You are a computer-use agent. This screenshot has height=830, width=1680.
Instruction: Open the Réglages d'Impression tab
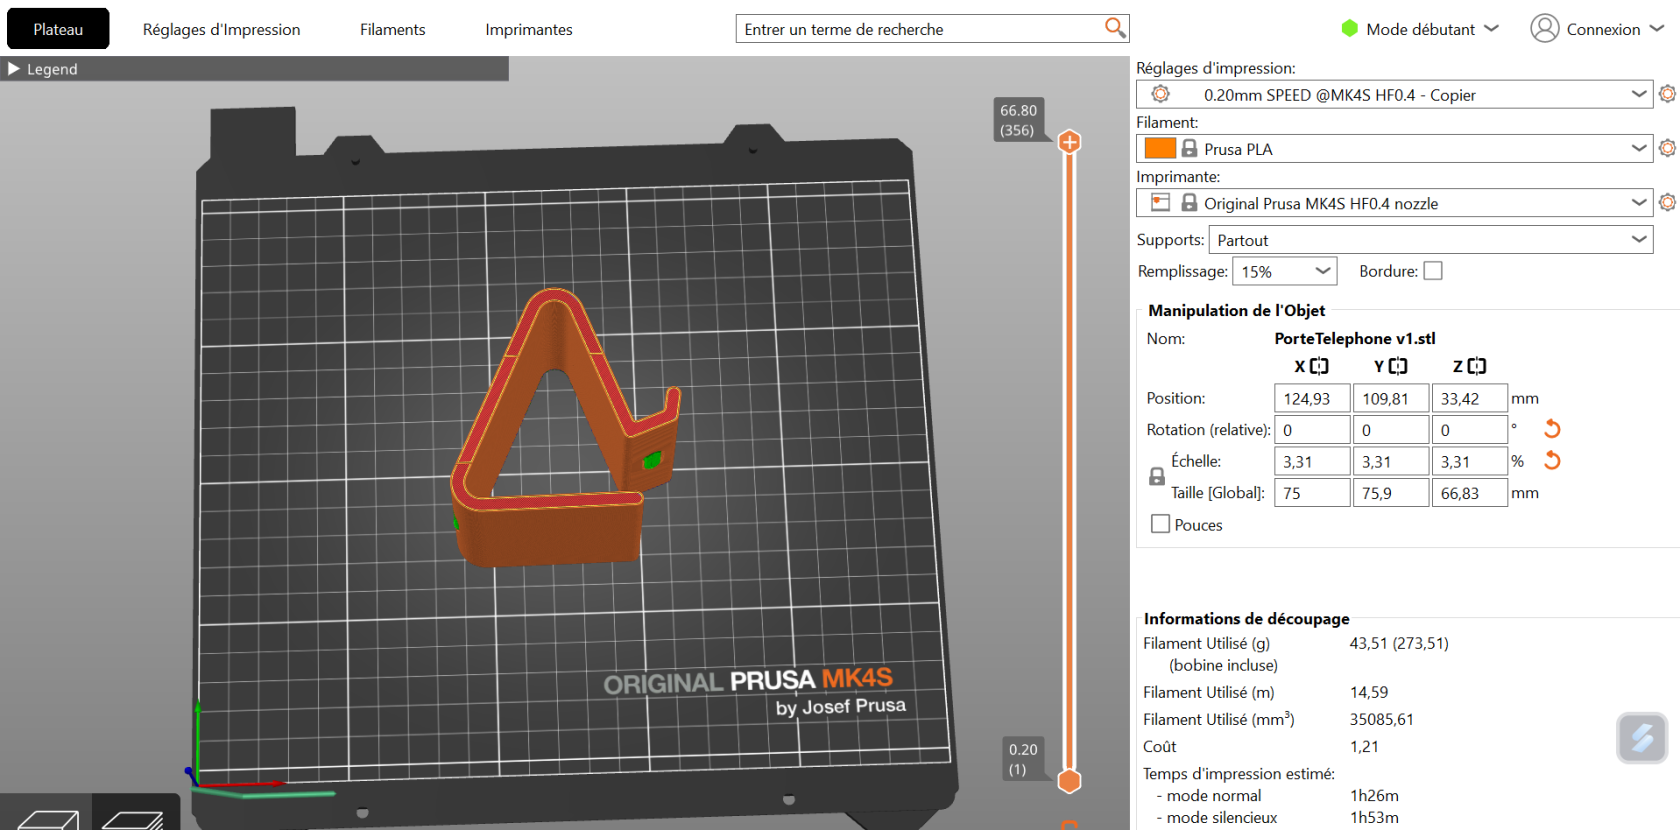coord(221,29)
